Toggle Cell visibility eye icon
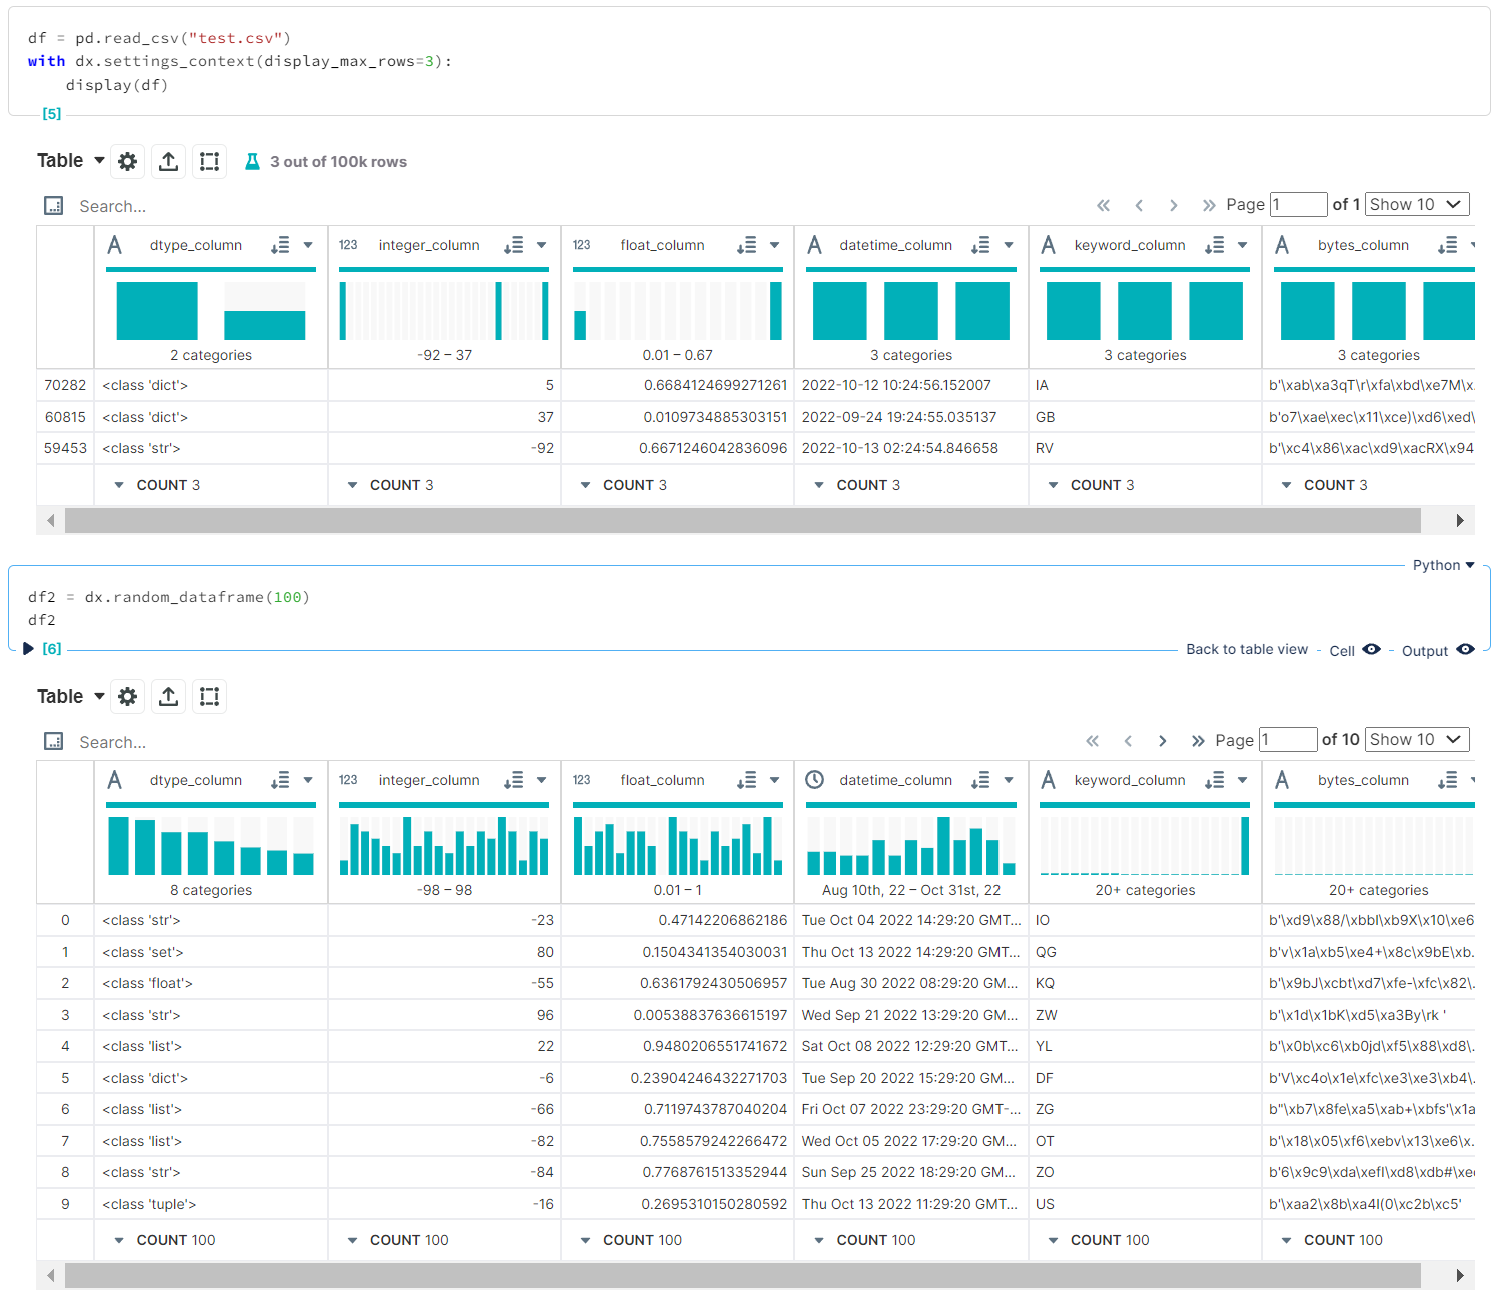Image resolution: width=1499 pixels, height=1298 pixels. pyautogui.click(x=1372, y=650)
